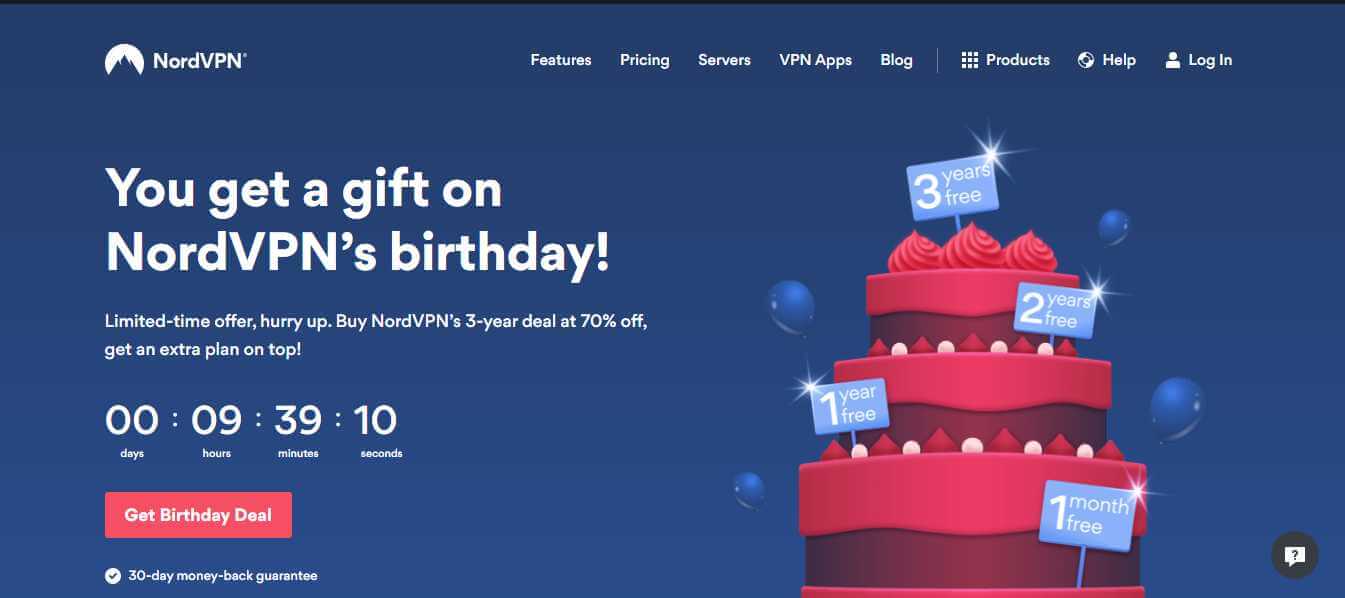This screenshot has width=1345, height=598.
Task: Open the VPN Apps menu item
Action: point(816,60)
